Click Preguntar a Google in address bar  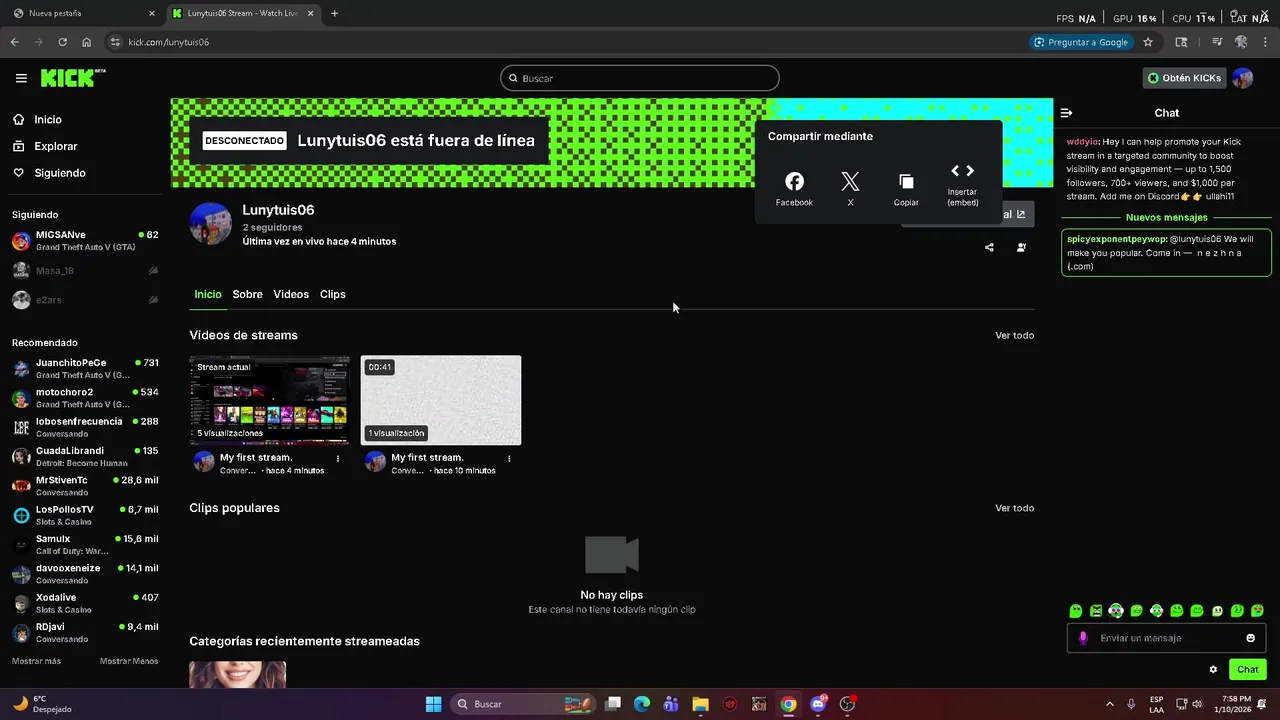coord(1081,42)
